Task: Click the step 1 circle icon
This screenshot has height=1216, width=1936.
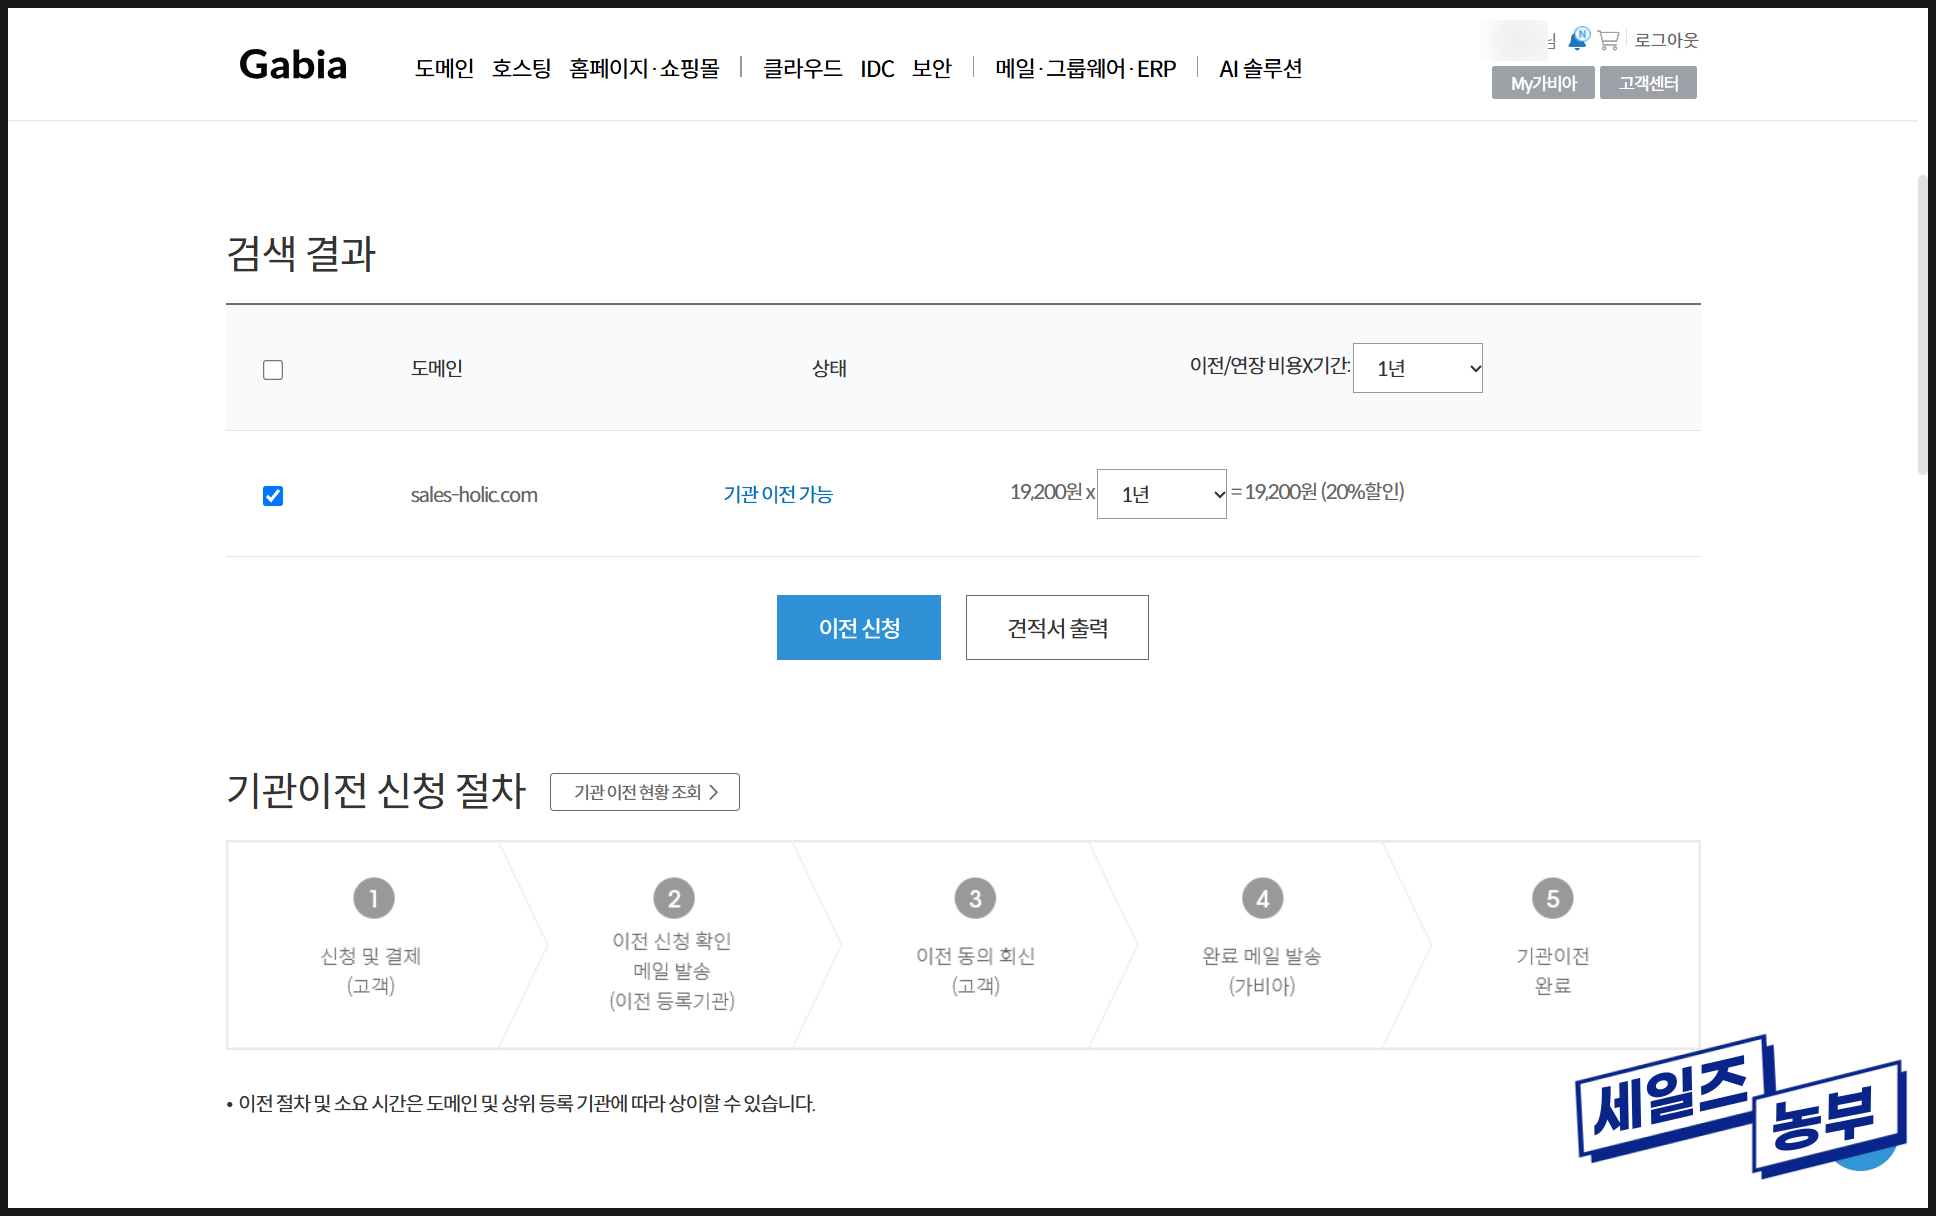Action: pos(373,898)
